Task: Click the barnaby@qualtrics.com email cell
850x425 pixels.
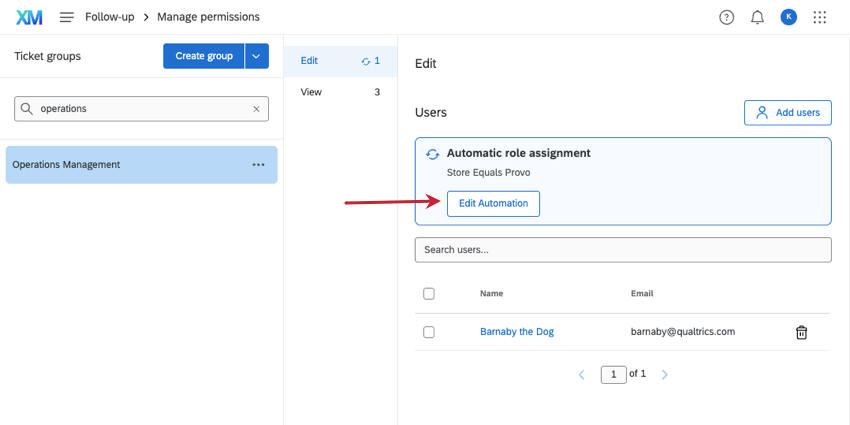Action: pyautogui.click(x=682, y=332)
